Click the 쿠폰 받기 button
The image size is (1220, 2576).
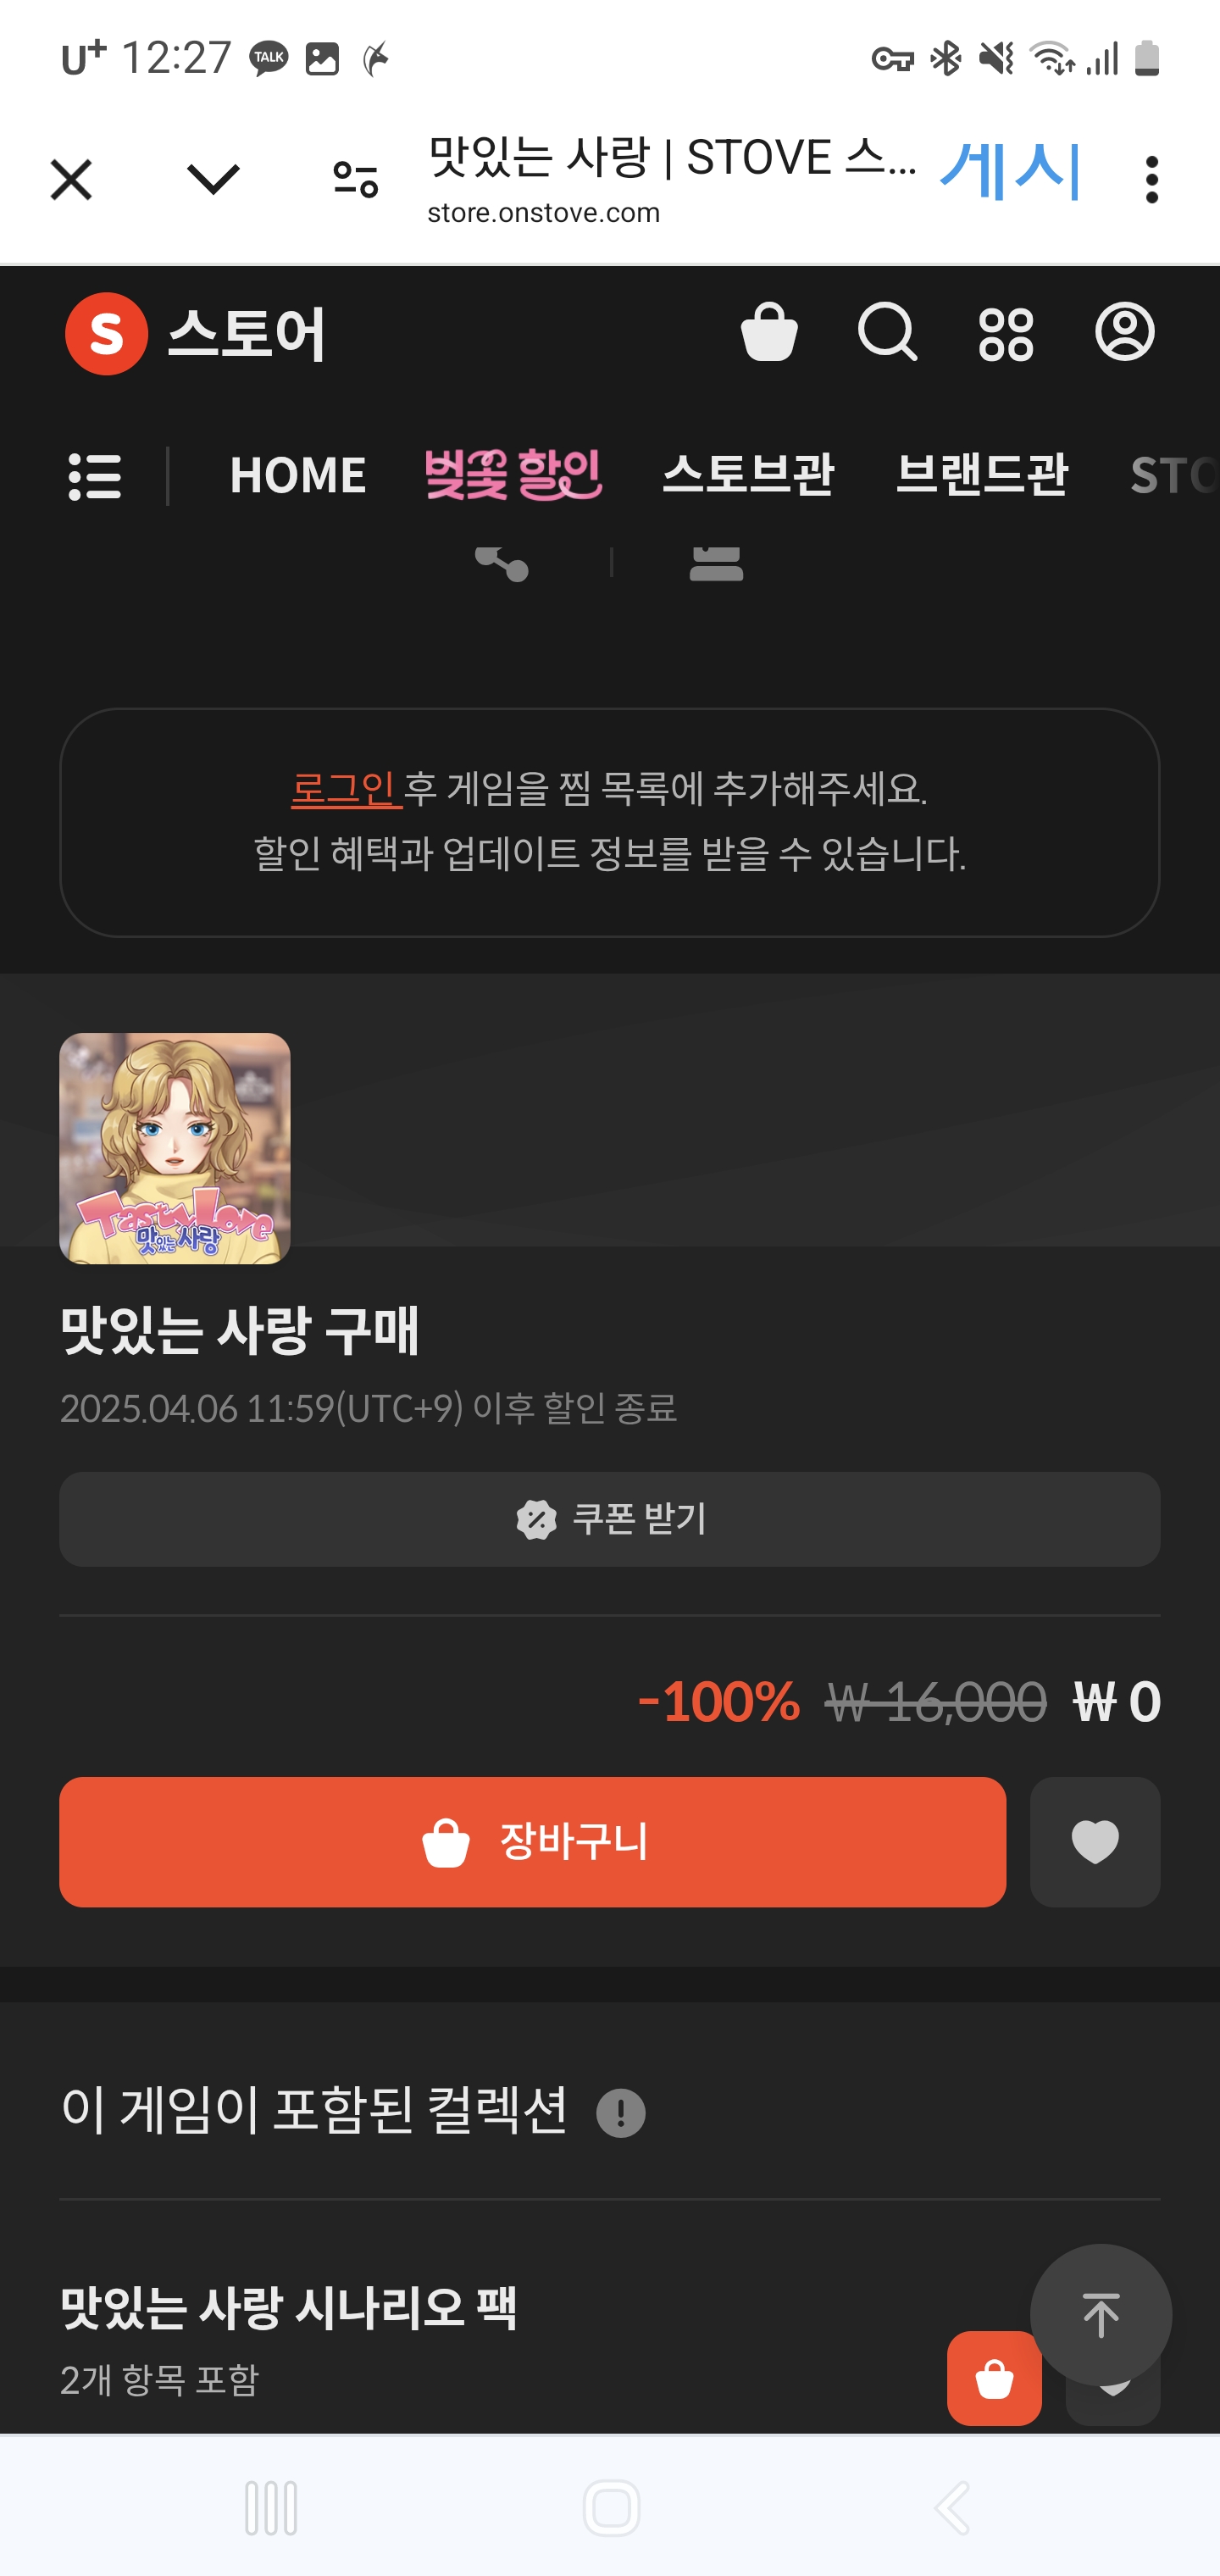point(610,1519)
